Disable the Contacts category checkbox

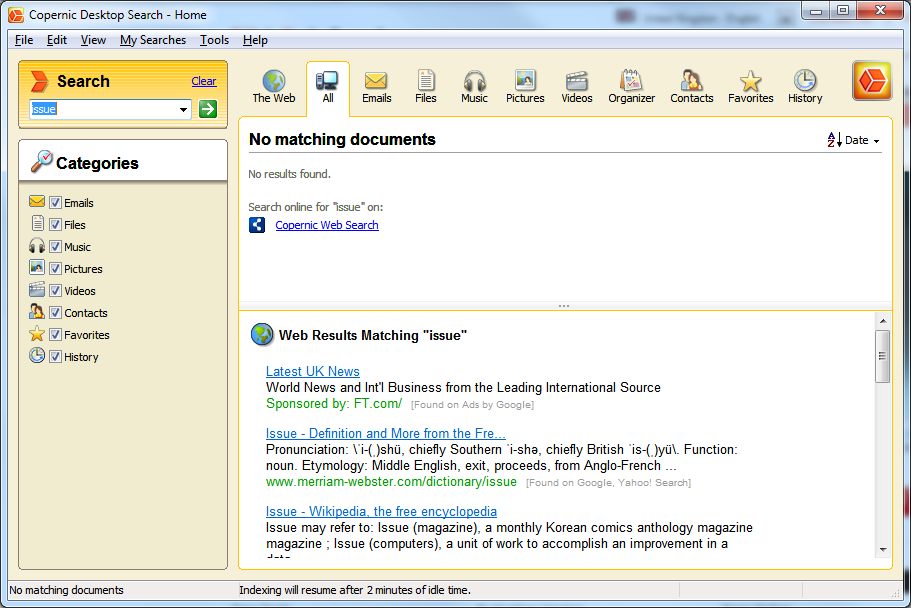click(55, 313)
